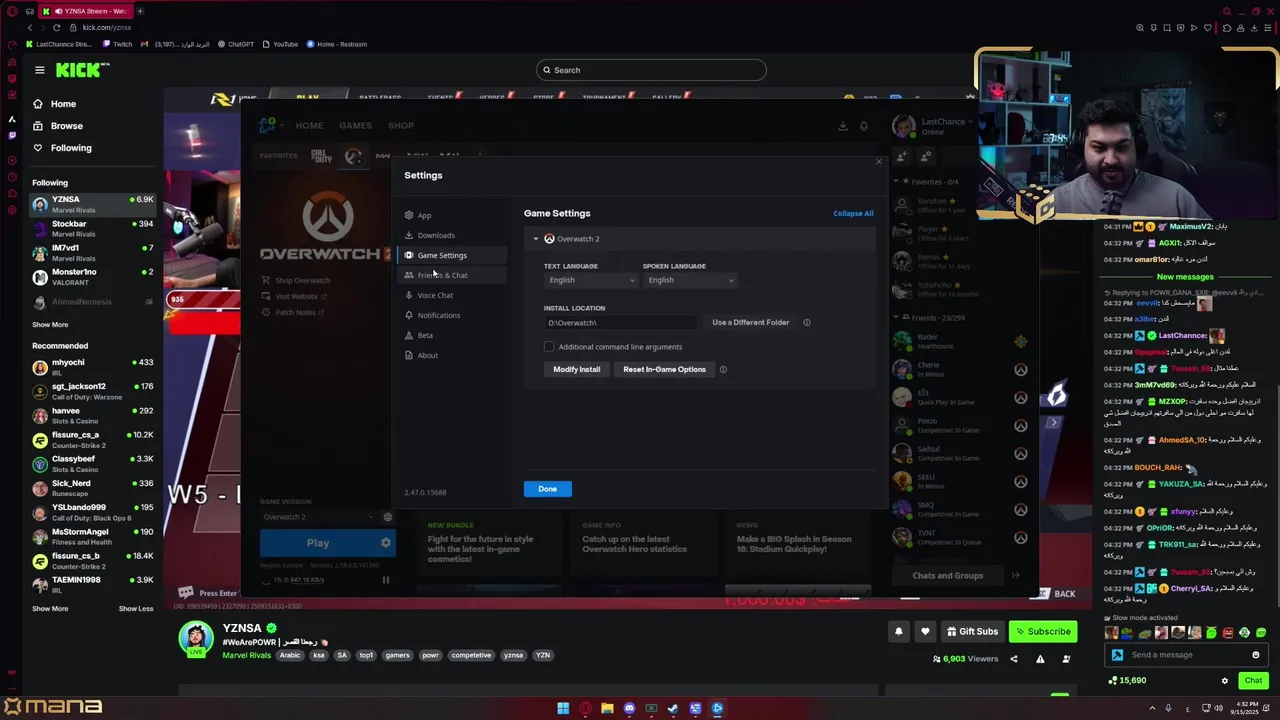Click the report warning triangle icon
This screenshot has height=720, width=1280.
click(x=1040, y=659)
